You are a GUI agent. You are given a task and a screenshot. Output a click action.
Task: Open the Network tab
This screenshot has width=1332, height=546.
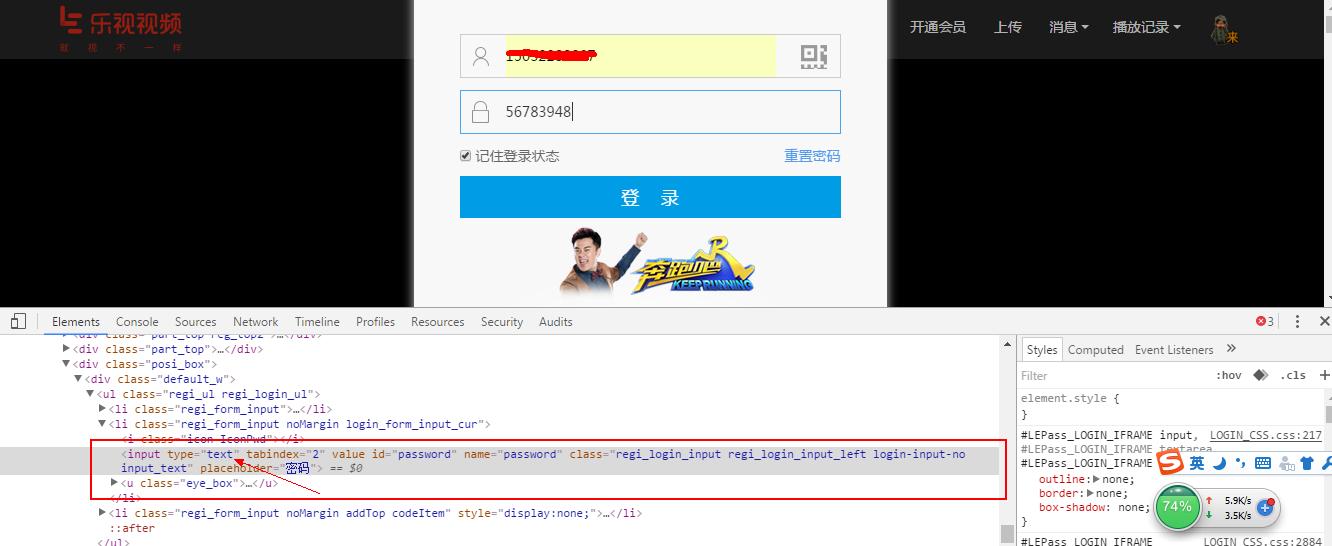click(x=256, y=321)
